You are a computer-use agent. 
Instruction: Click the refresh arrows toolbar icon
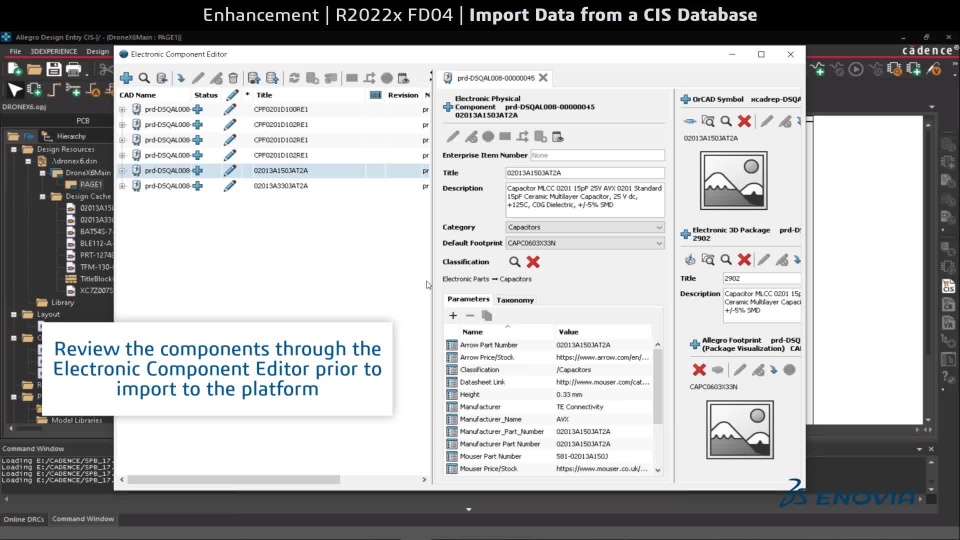point(294,78)
